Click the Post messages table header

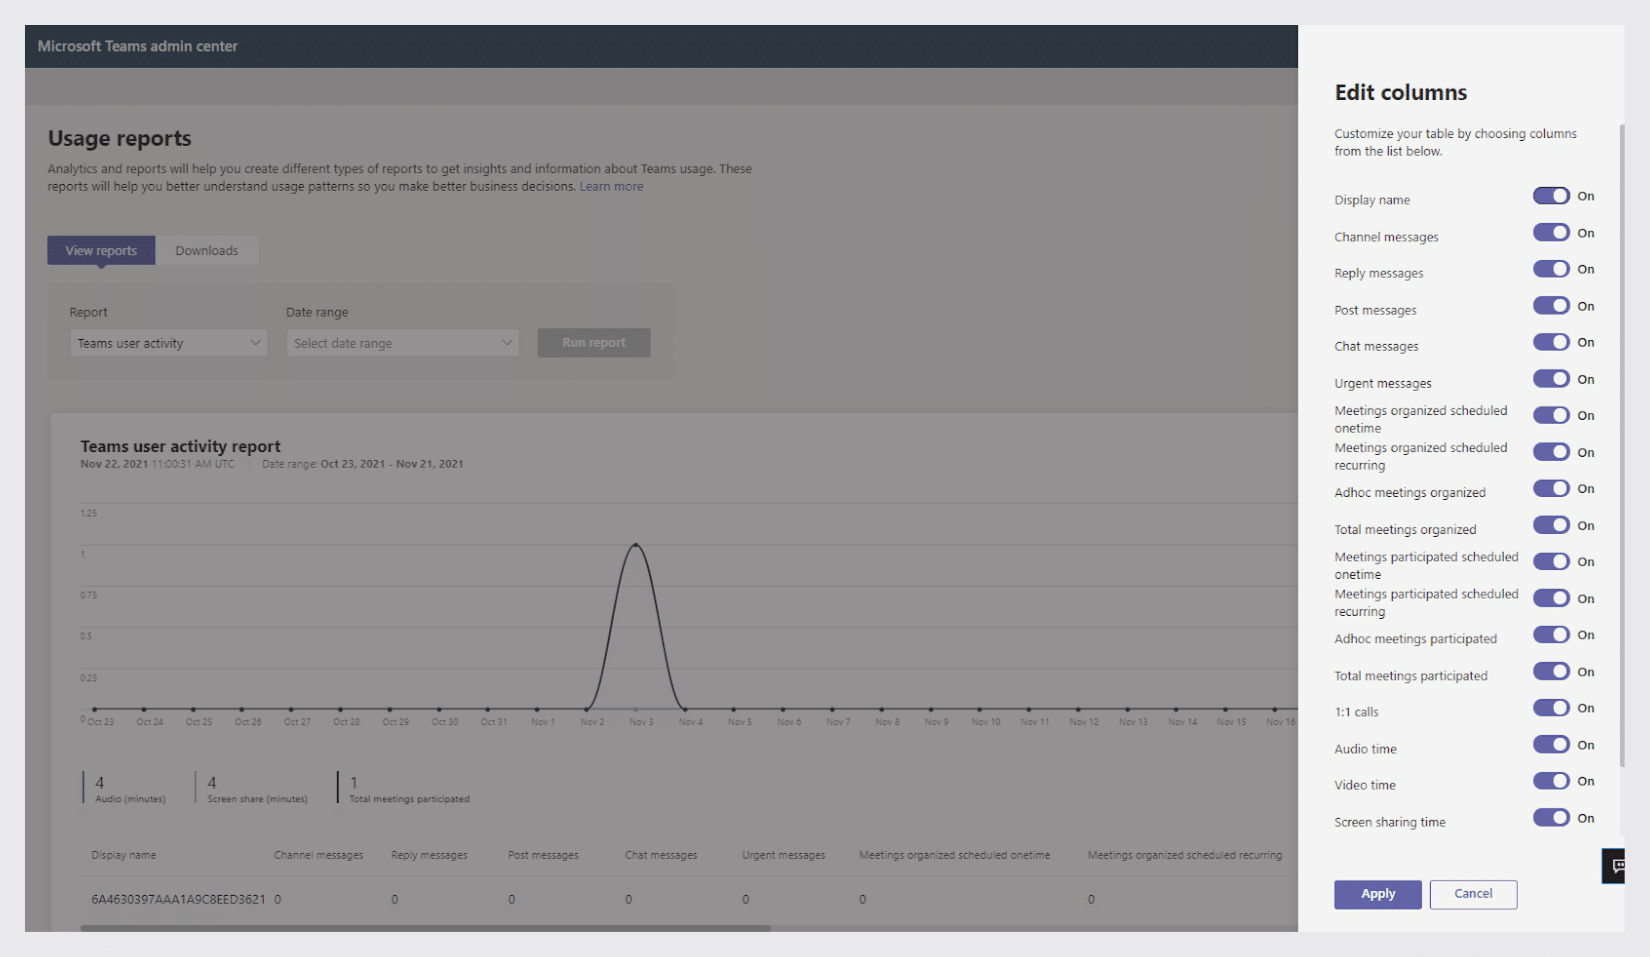tap(543, 855)
